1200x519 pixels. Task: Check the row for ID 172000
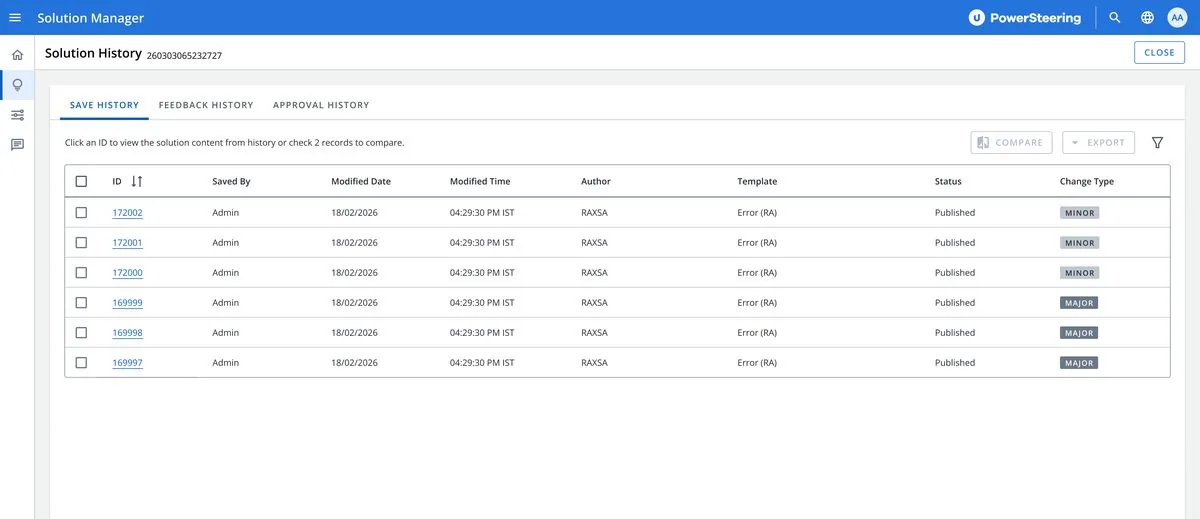[x=81, y=273]
